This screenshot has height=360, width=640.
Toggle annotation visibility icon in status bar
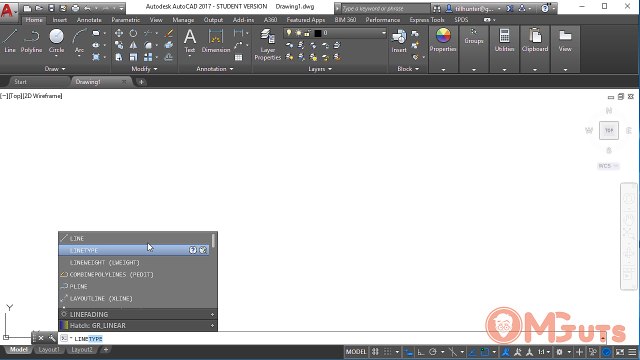pos(506,352)
